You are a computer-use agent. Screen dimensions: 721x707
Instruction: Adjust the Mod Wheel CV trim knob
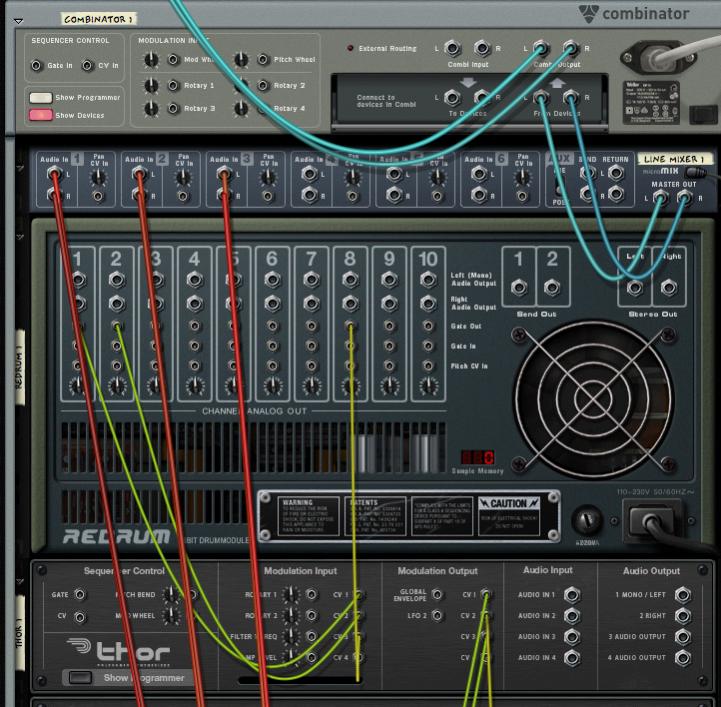click(x=151, y=59)
